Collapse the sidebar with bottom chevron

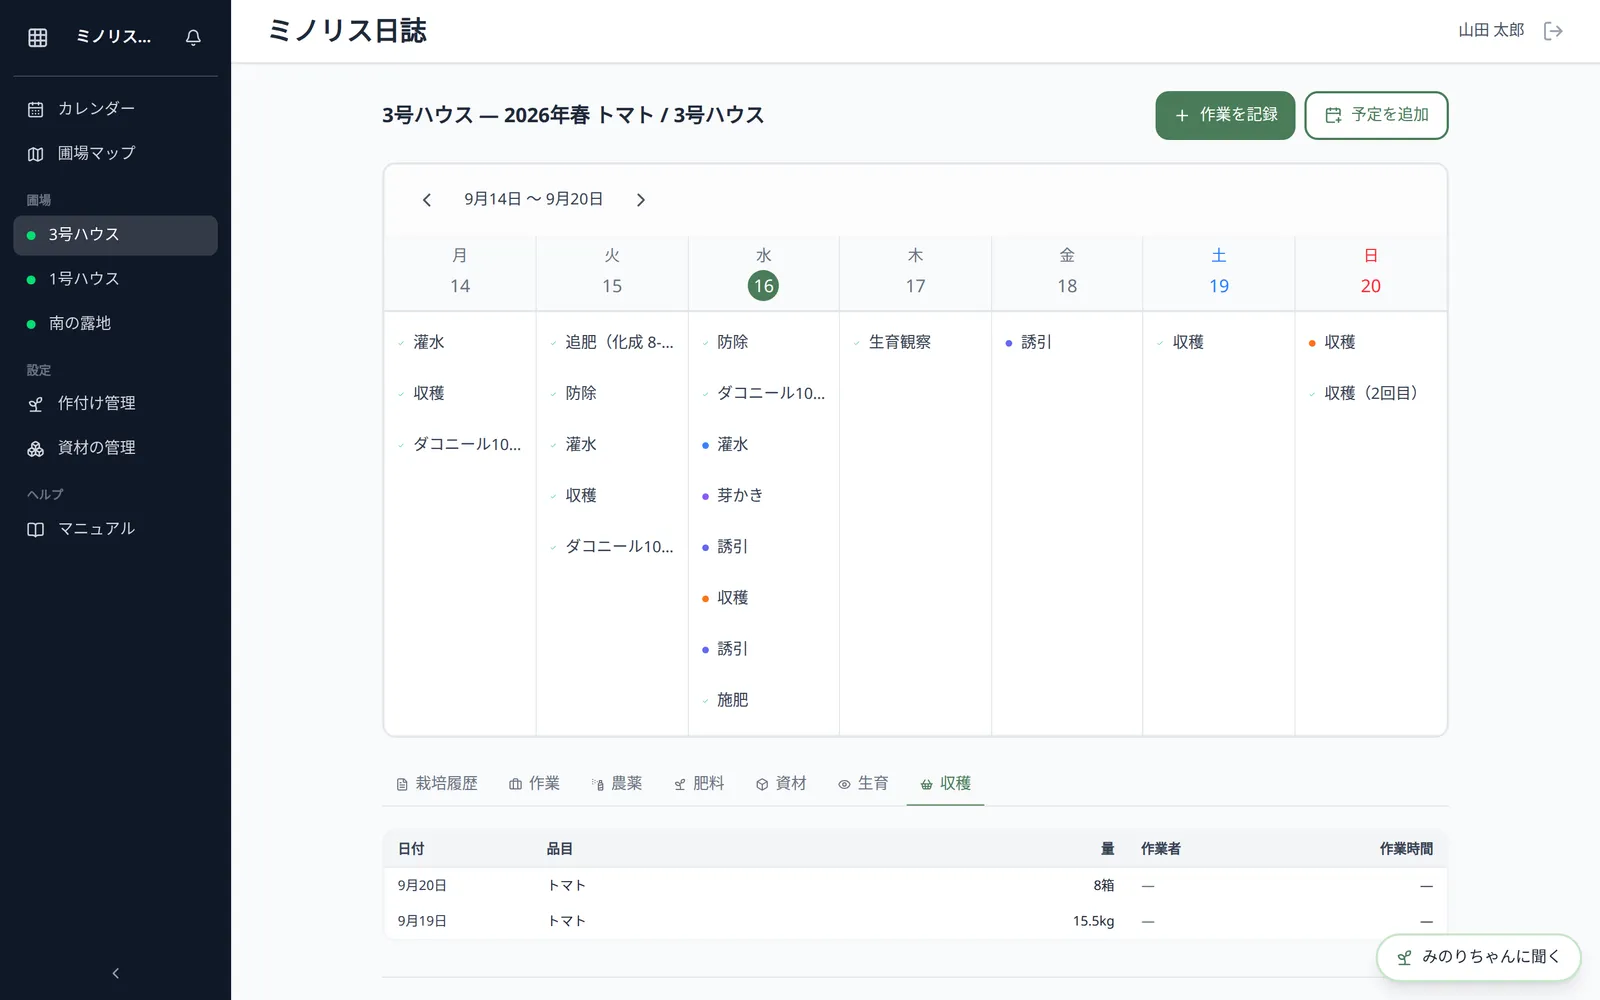point(115,973)
